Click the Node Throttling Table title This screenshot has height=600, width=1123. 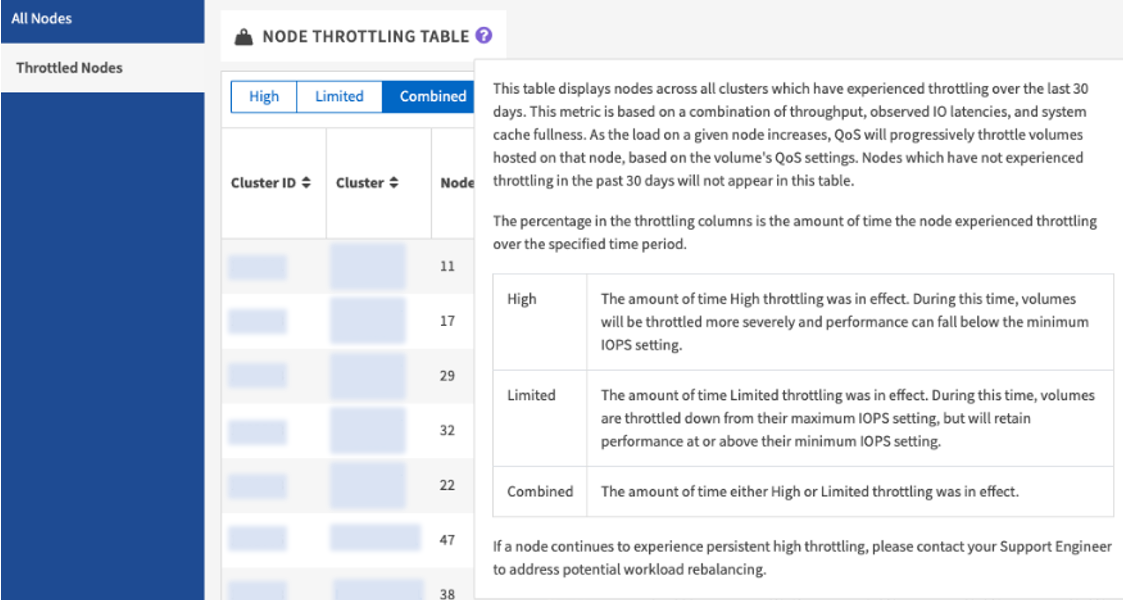(365, 37)
